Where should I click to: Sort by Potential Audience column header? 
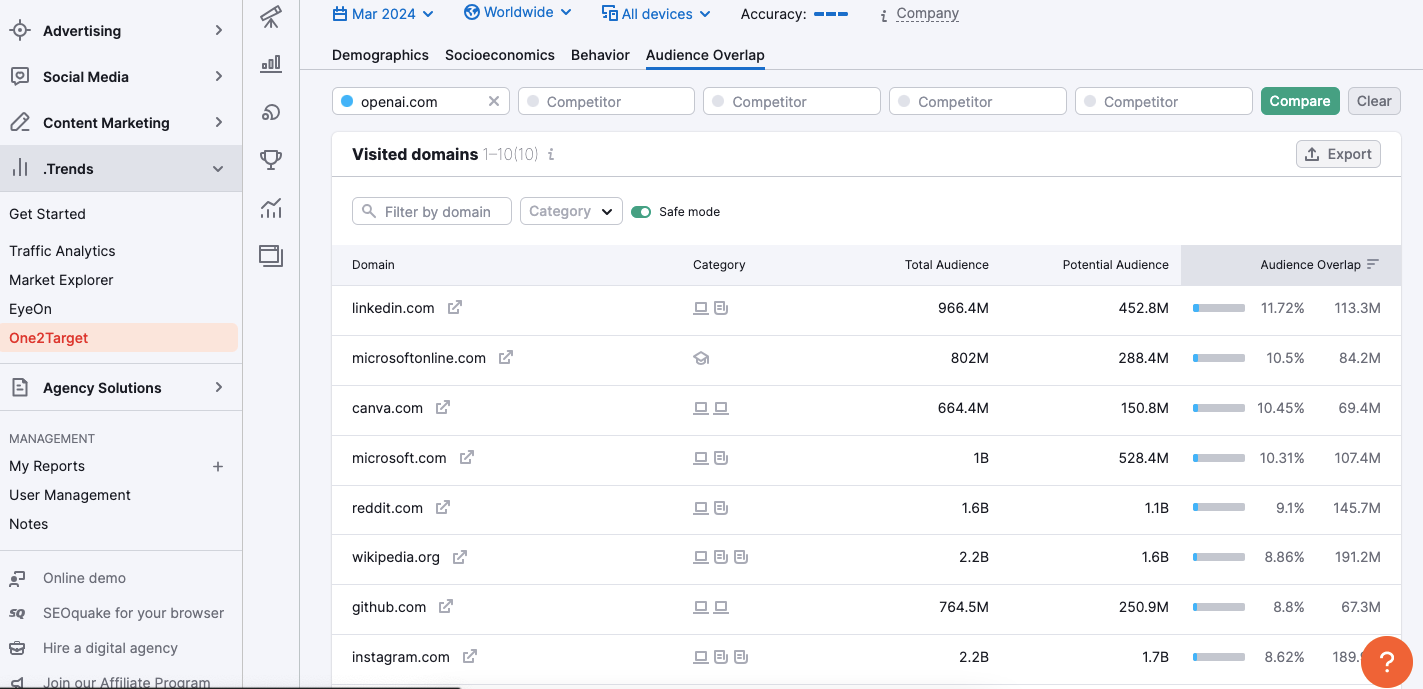pos(1116,265)
